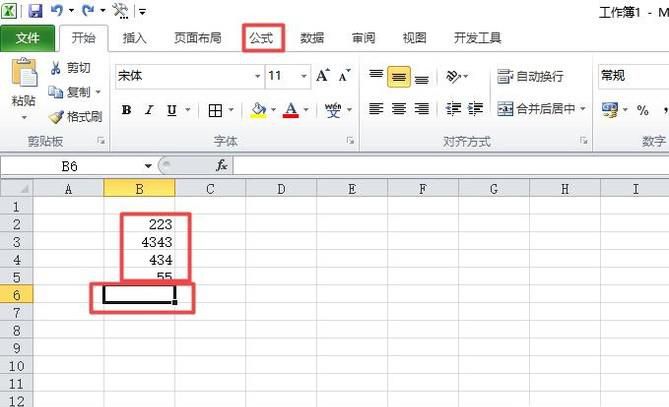Toggle Underline formatting

tap(172, 110)
